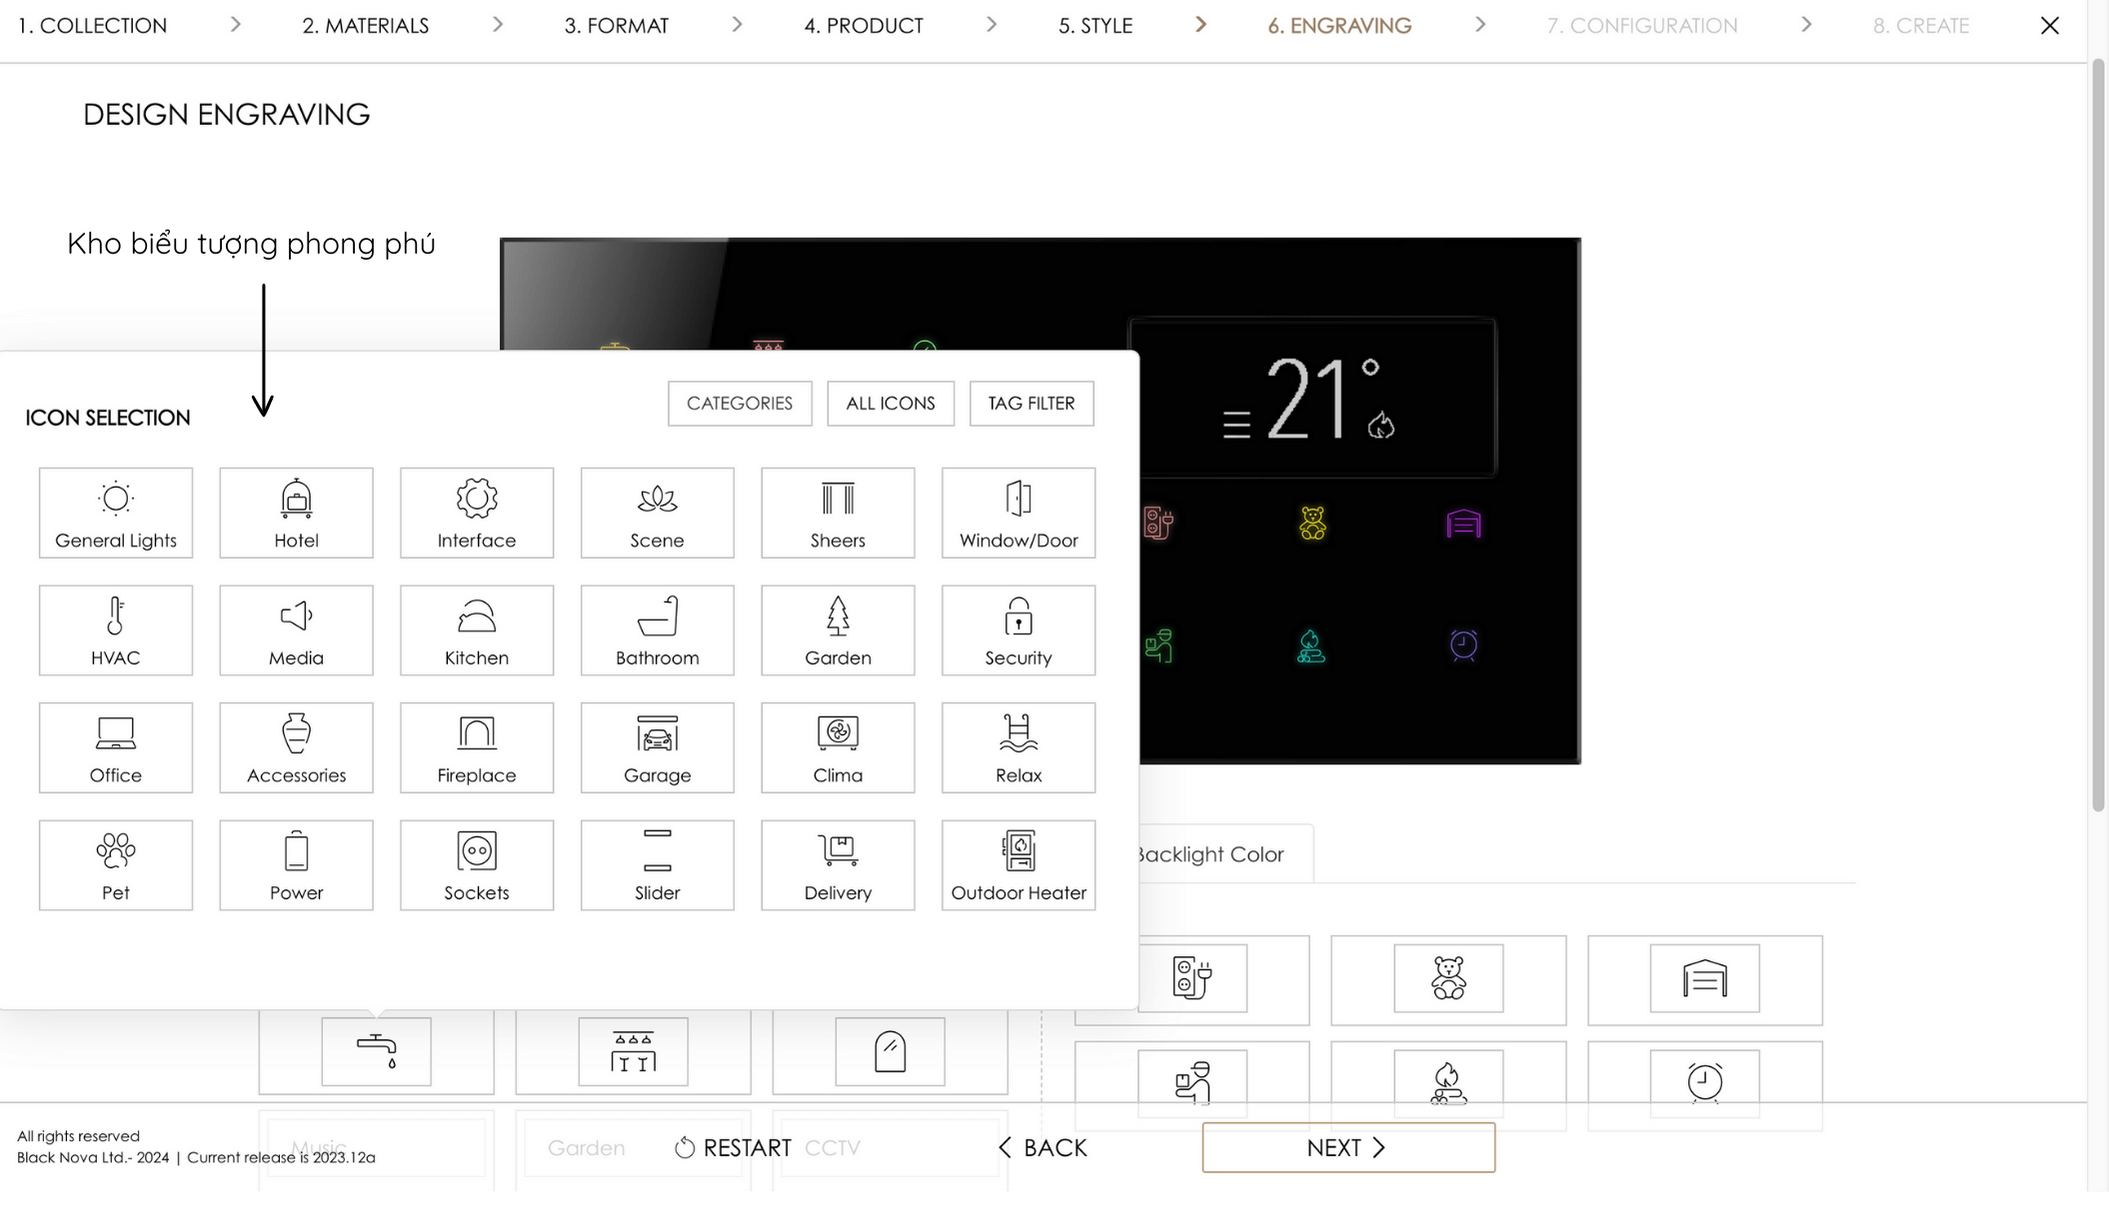Screen dimensions: 2109x1230
Task: Select the General Lights icon category
Action: tap(116, 513)
